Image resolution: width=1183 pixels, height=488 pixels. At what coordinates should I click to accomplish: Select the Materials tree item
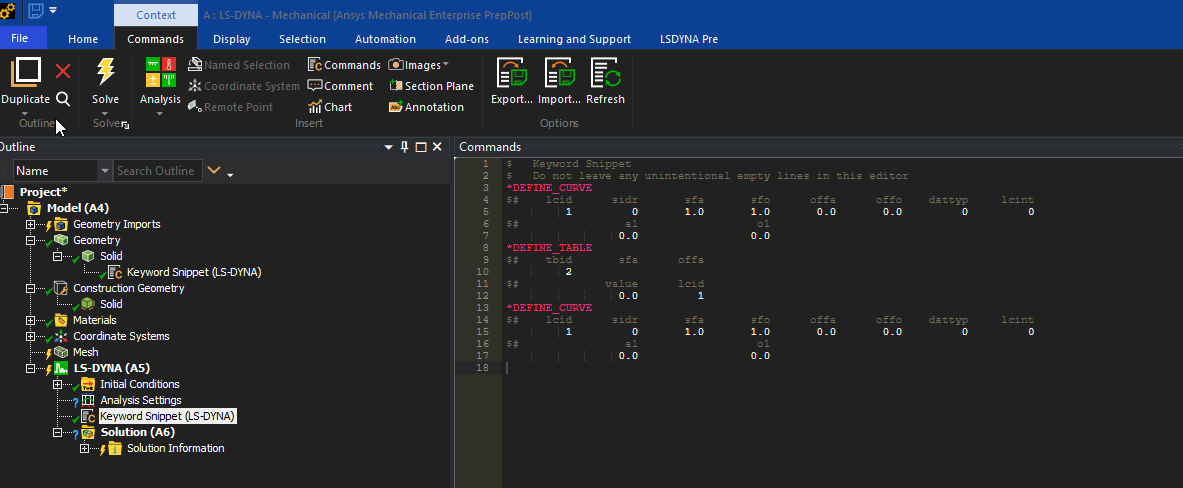coord(94,320)
